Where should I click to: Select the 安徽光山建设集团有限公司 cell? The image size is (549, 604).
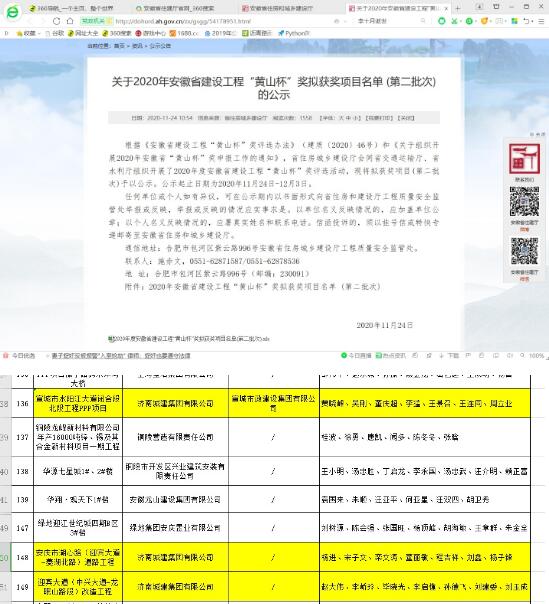click(175, 500)
